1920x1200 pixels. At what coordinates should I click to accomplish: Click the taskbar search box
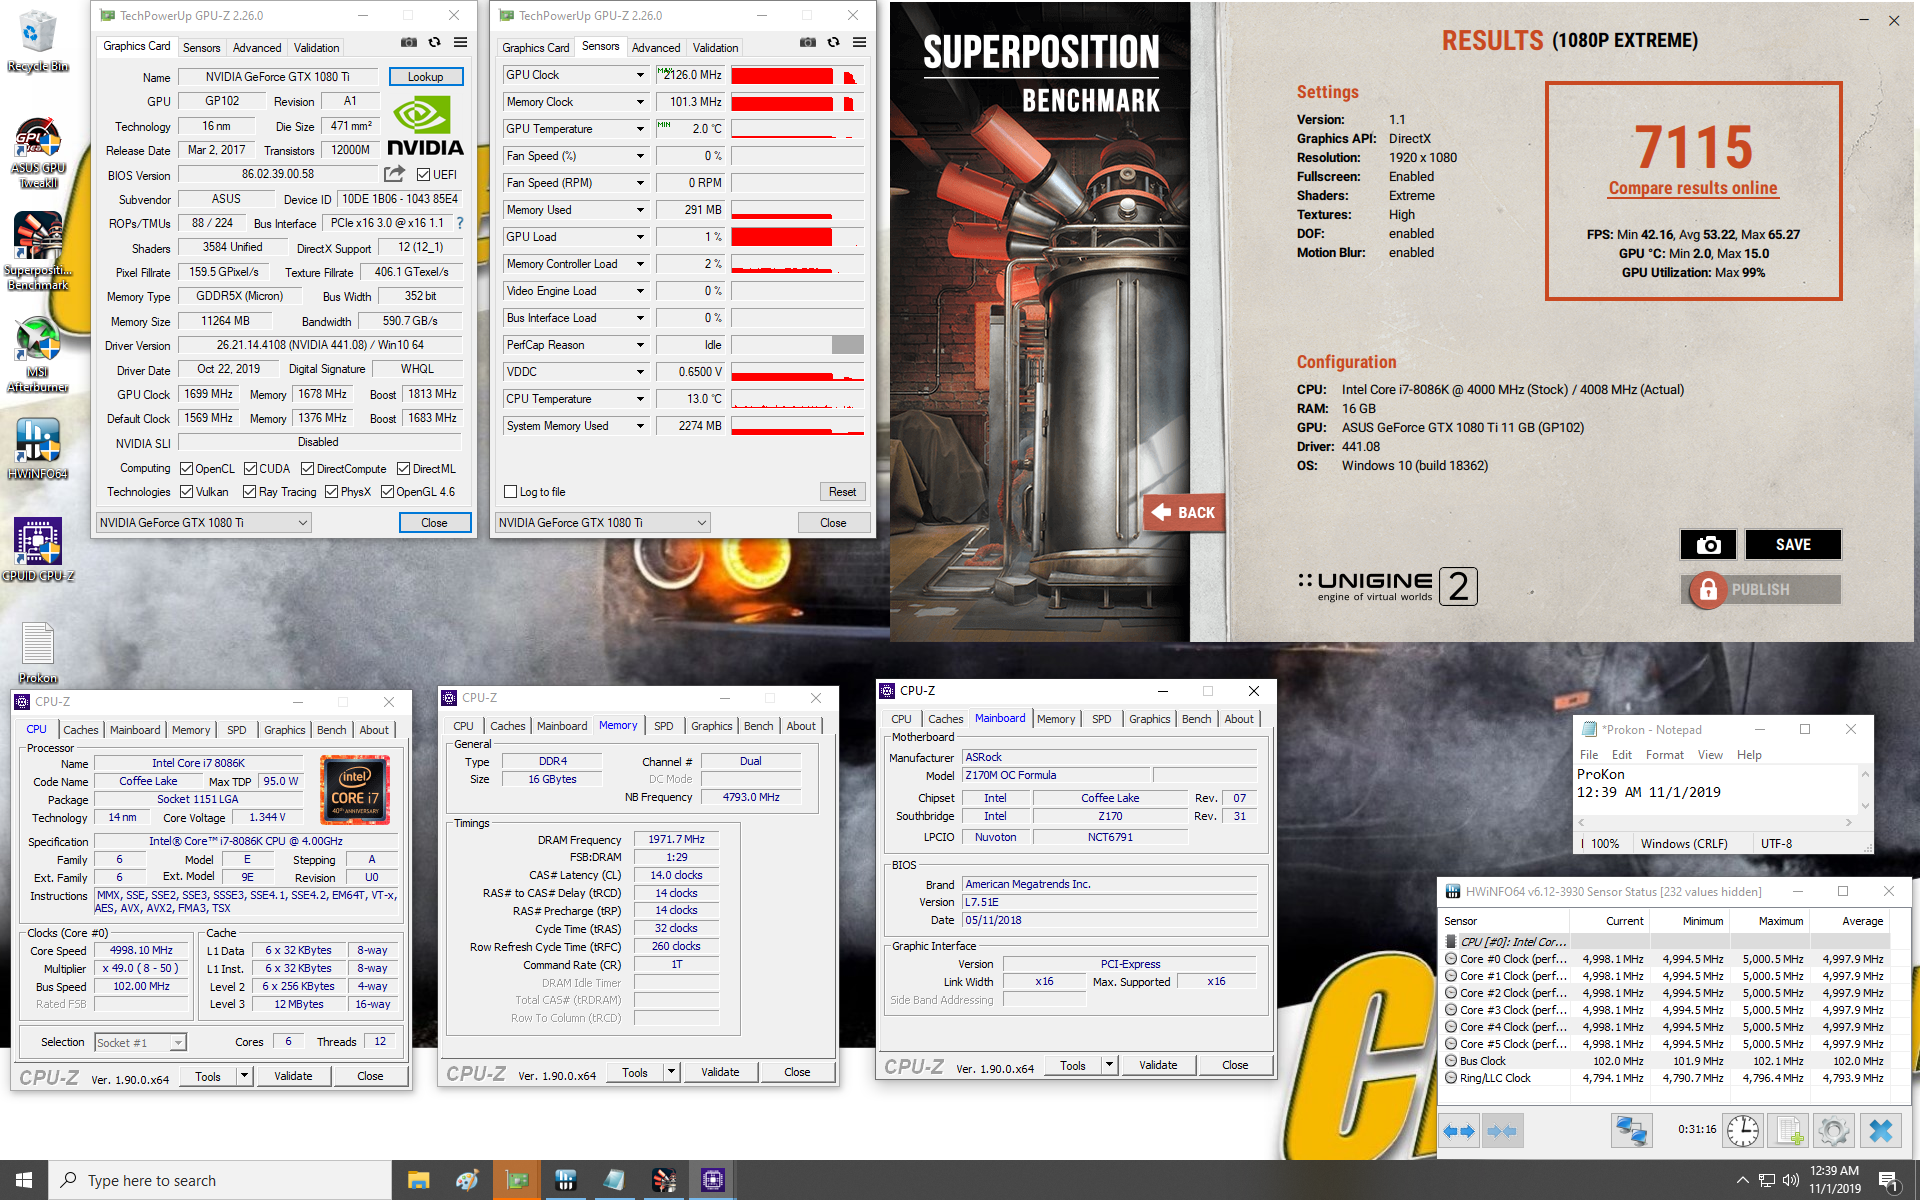220,1180
